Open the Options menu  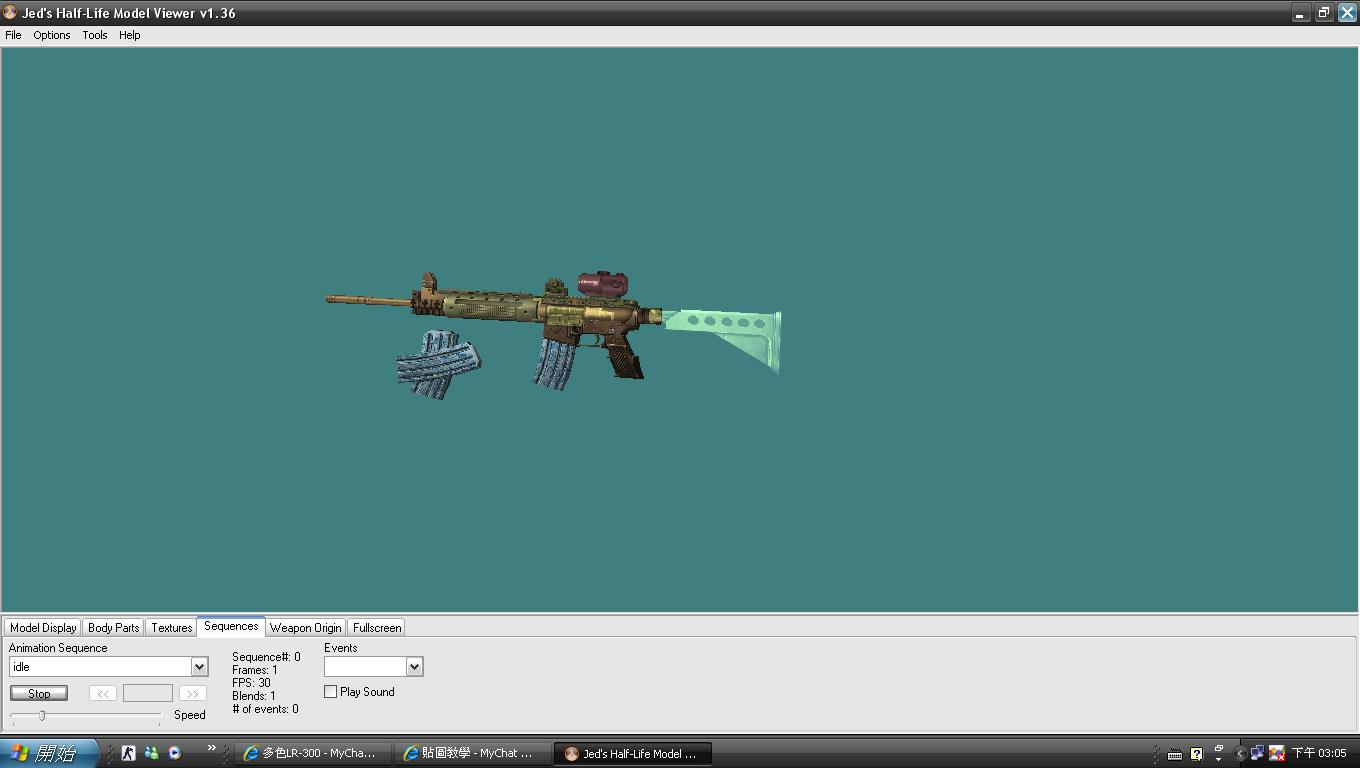[52, 35]
